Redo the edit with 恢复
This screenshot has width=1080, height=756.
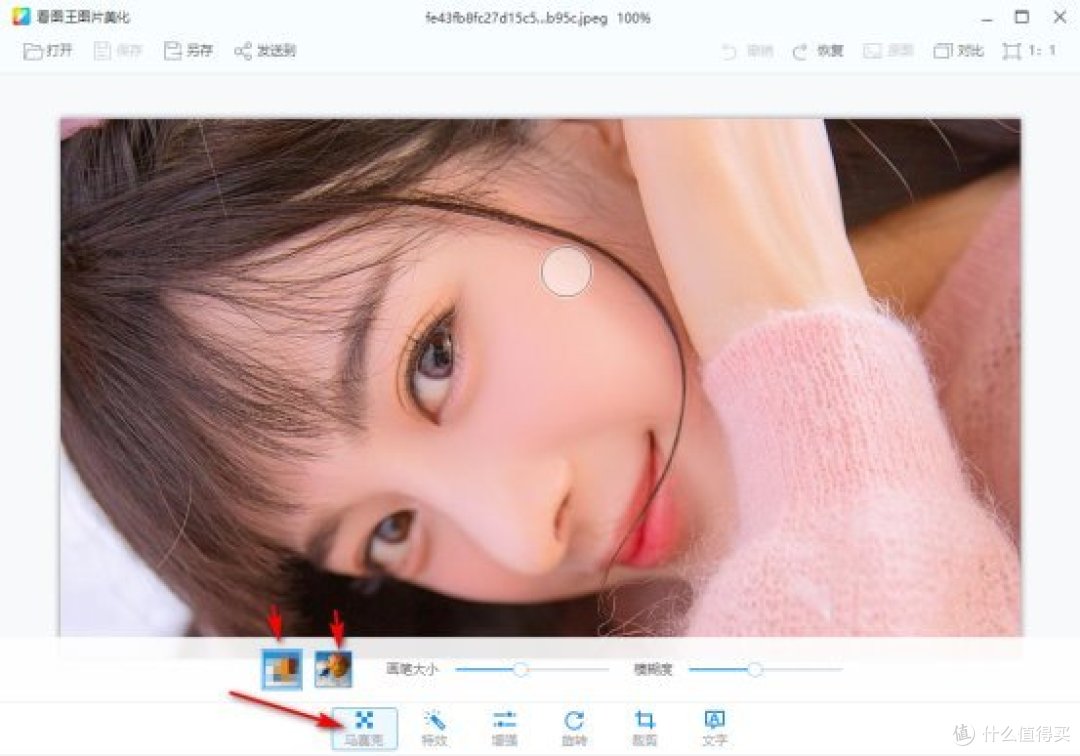click(818, 51)
